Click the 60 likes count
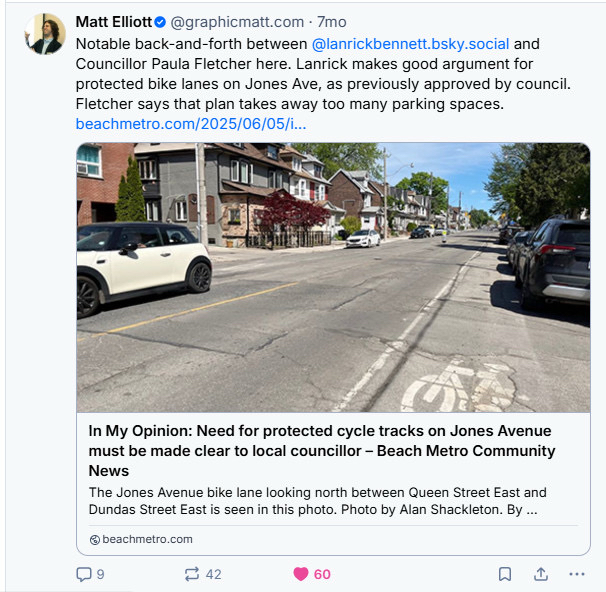 (x=321, y=574)
